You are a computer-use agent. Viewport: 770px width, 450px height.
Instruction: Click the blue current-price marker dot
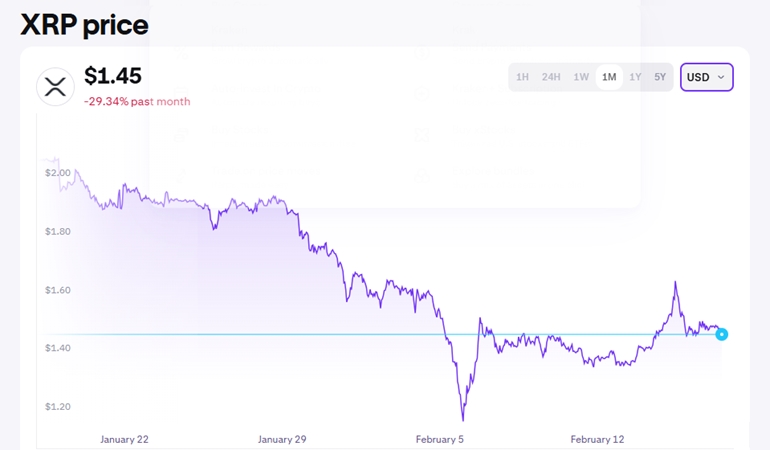click(721, 335)
